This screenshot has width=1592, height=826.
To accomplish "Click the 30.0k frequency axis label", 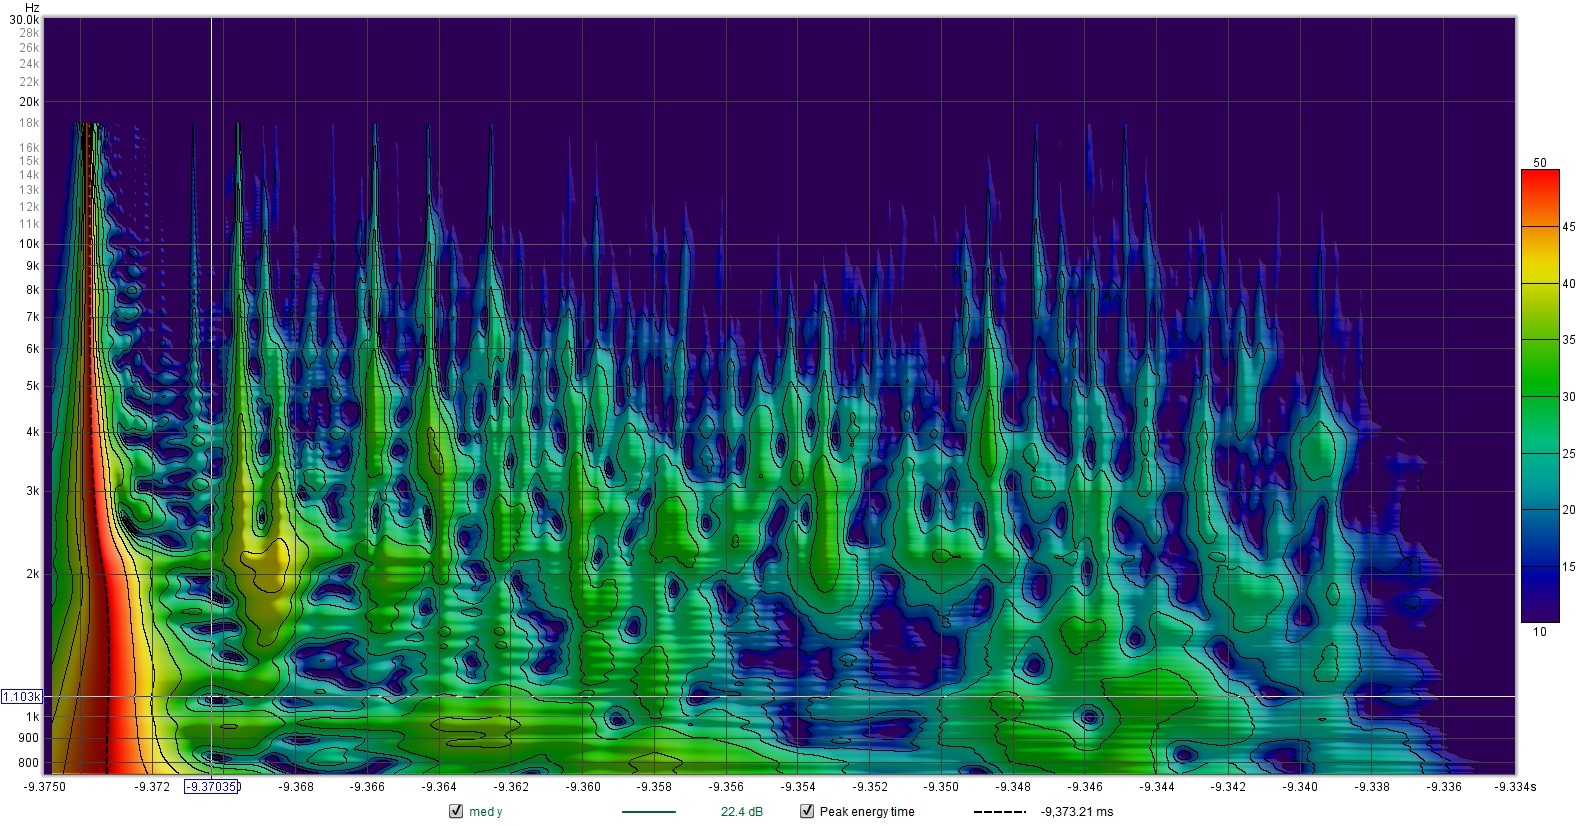I will 25,20.
